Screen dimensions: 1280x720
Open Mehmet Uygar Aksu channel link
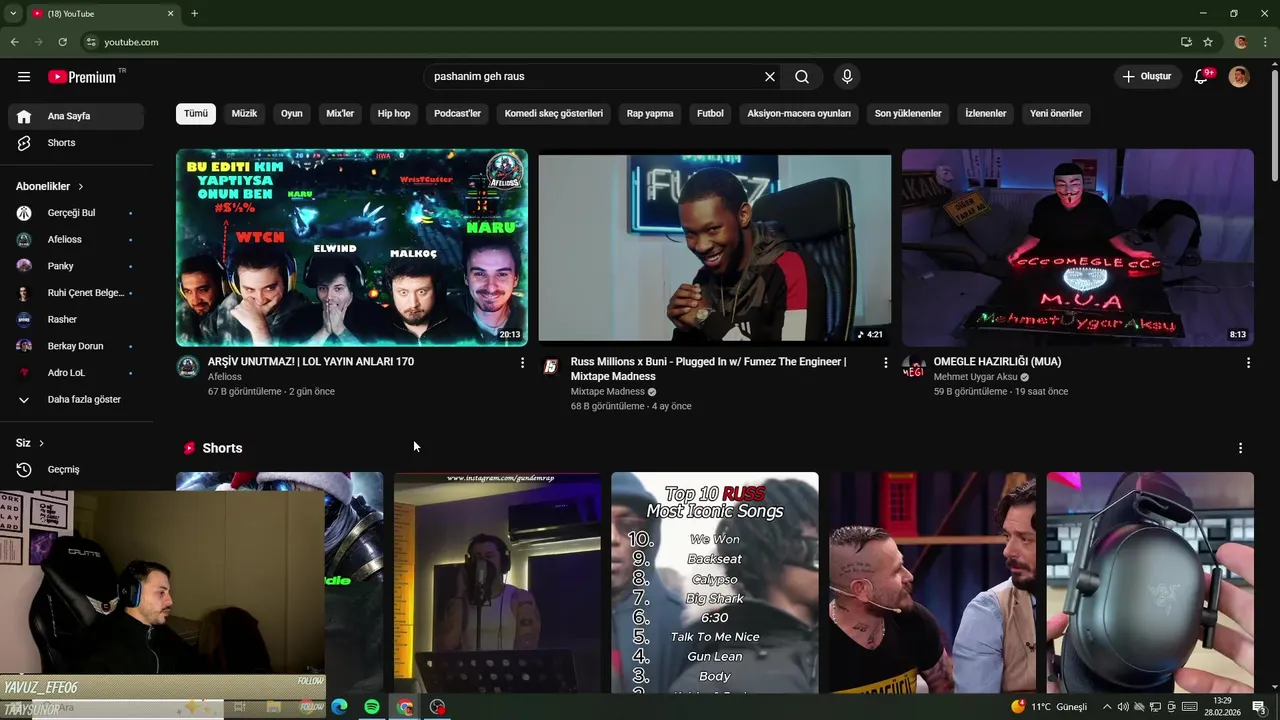975,377
